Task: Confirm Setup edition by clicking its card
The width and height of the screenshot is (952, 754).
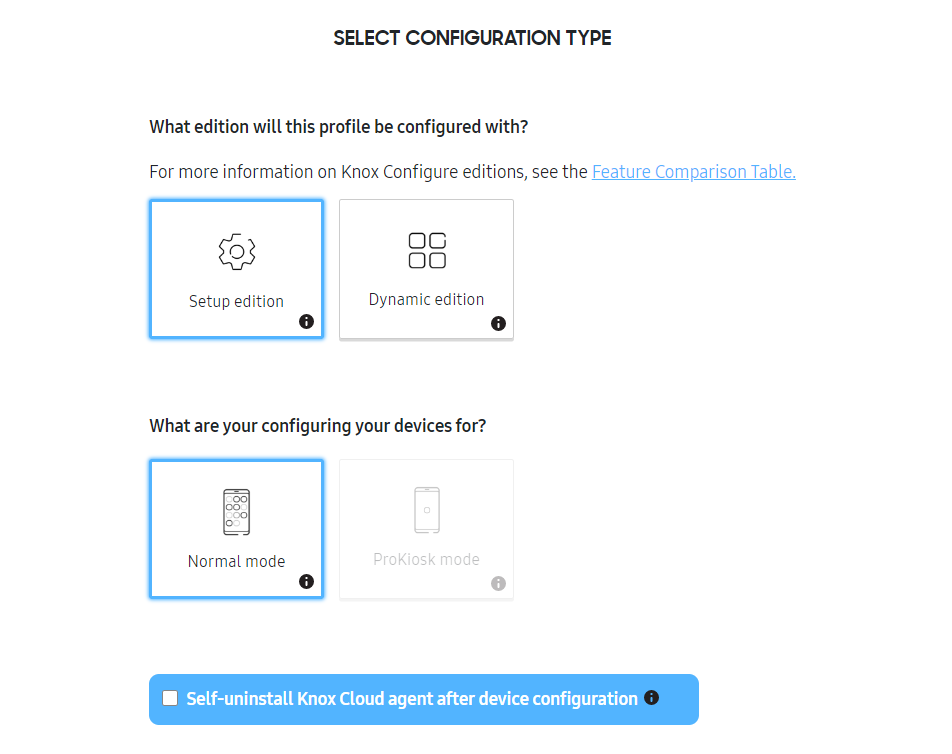Action: click(x=236, y=269)
